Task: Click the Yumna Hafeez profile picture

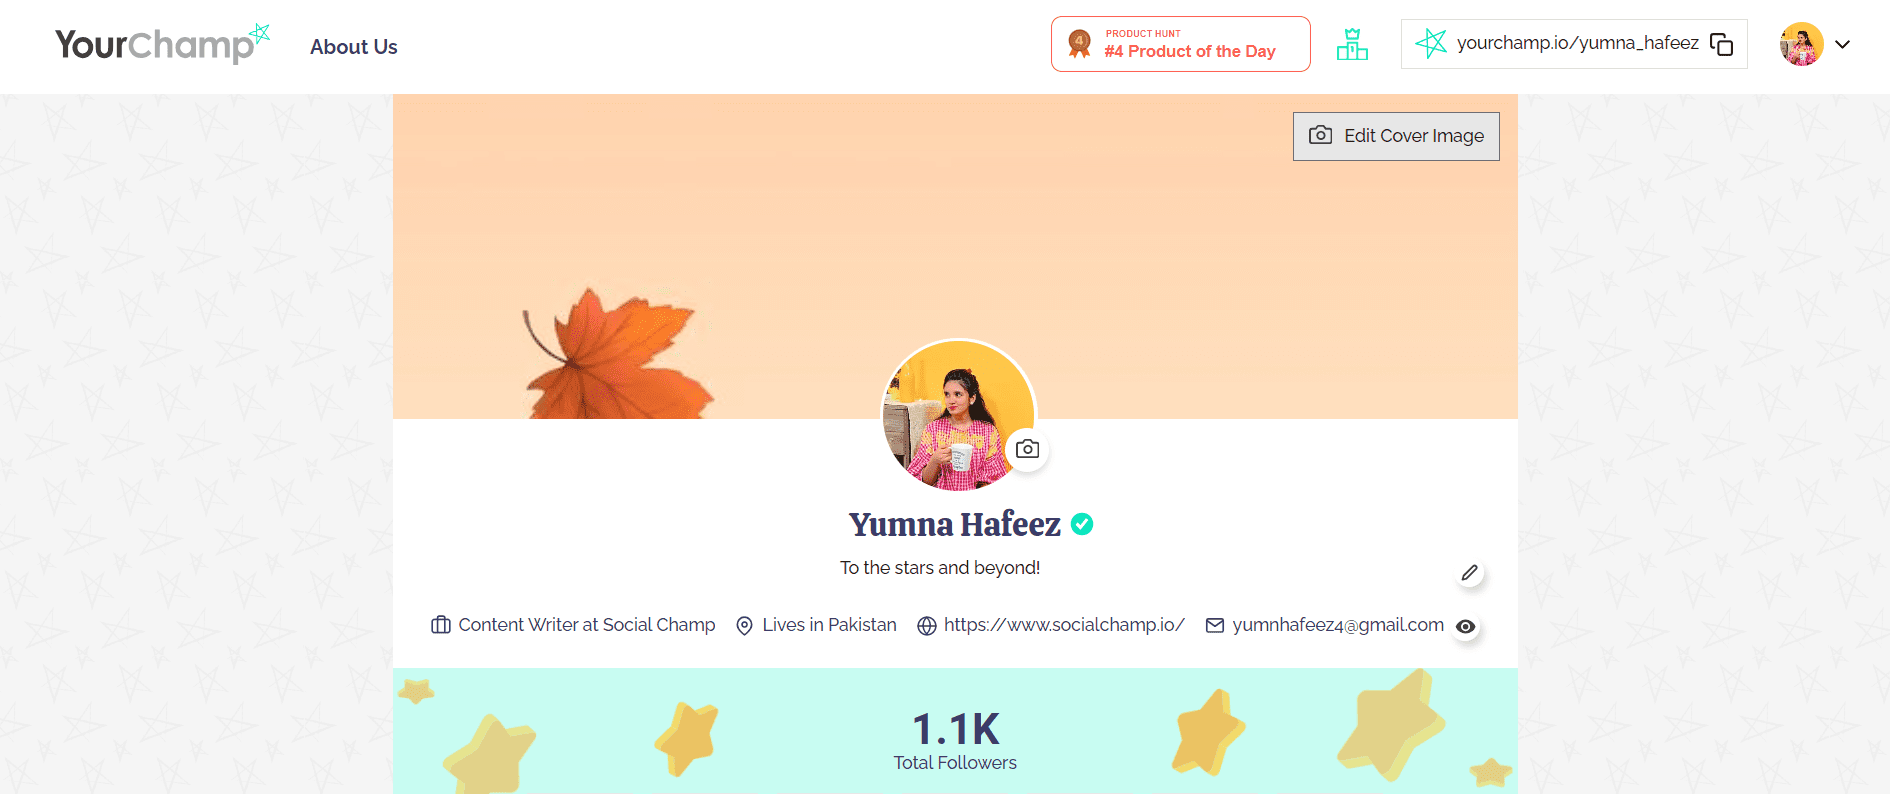Action: 950,415
